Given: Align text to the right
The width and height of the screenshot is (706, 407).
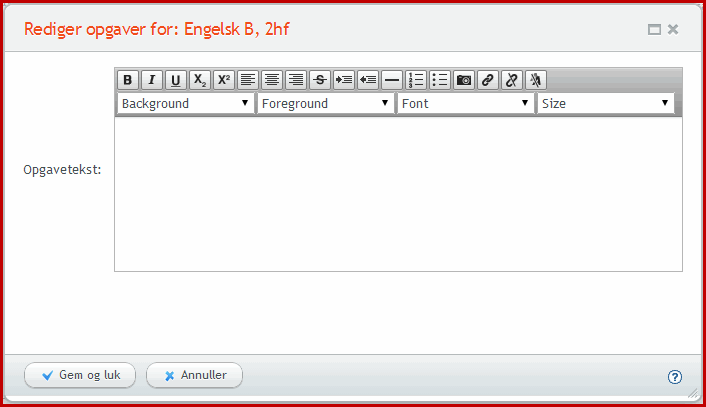Looking at the screenshot, I should [296, 80].
